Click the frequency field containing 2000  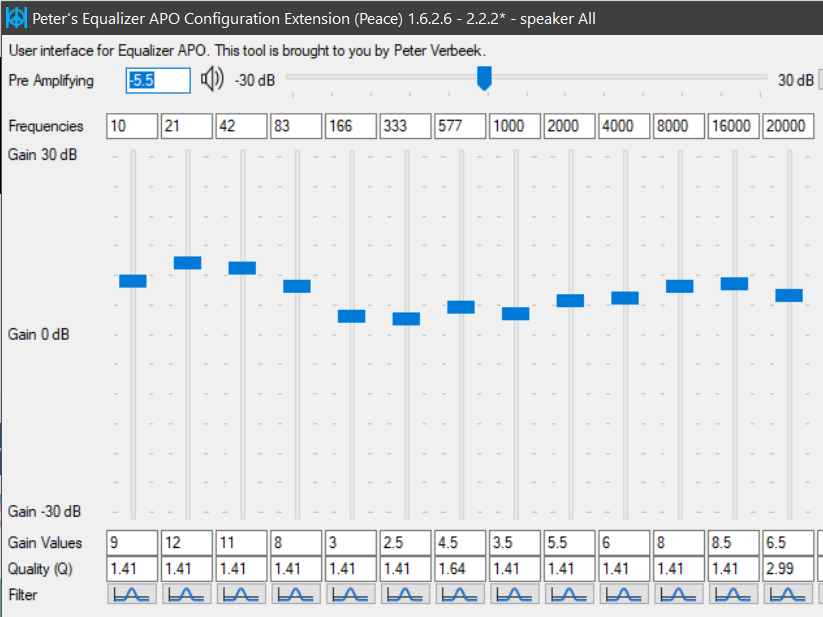(568, 126)
